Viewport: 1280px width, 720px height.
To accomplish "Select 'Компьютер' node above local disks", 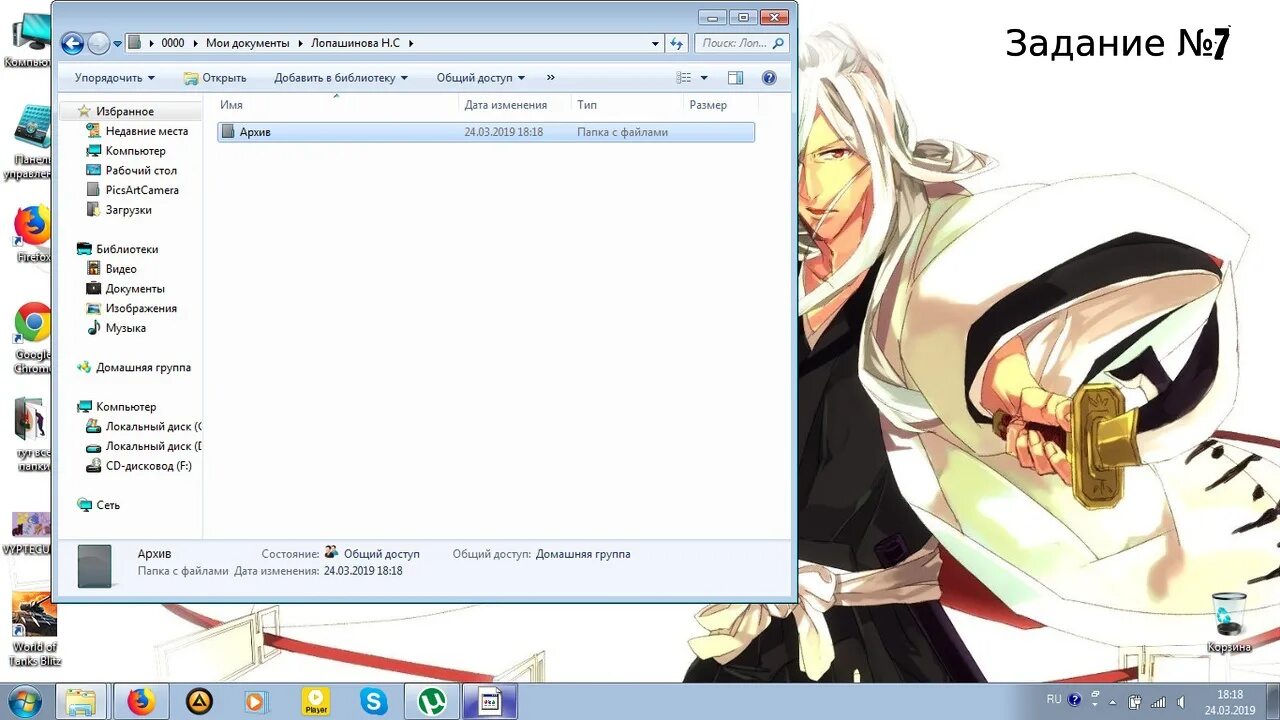I will (x=126, y=407).
